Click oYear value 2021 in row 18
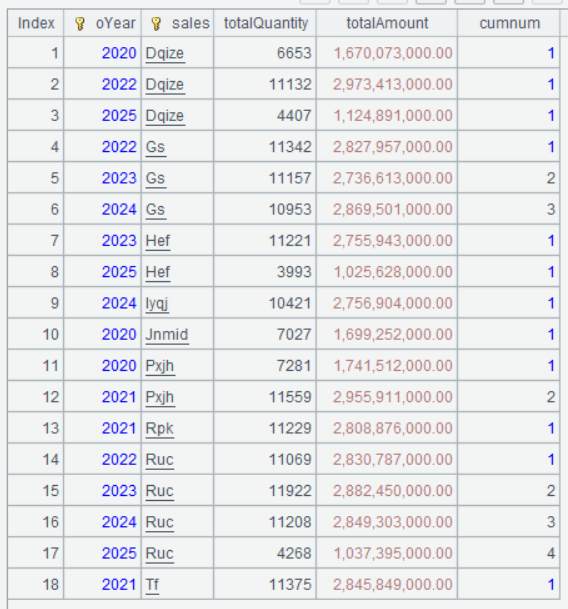This screenshot has width=568, height=609. tap(119, 585)
